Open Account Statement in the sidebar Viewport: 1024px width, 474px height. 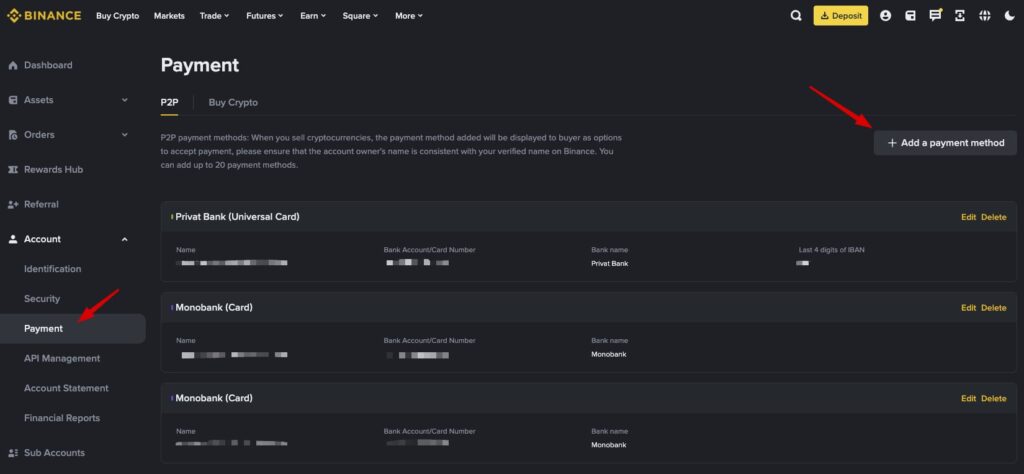click(66, 388)
